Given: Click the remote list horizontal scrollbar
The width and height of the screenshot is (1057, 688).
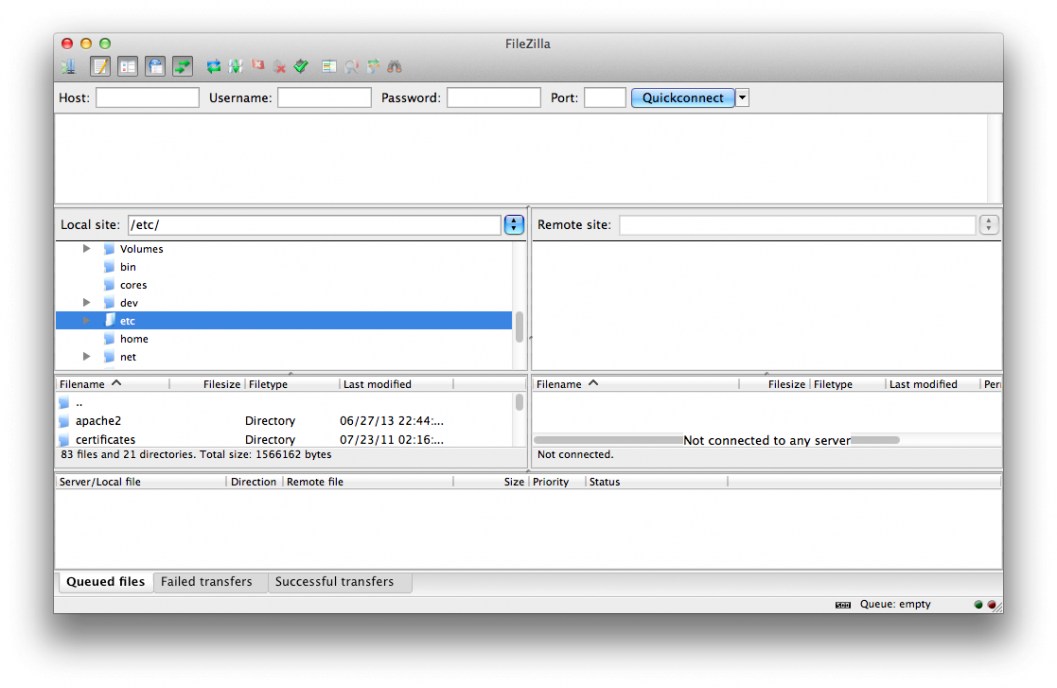Looking at the screenshot, I should (716, 440).
